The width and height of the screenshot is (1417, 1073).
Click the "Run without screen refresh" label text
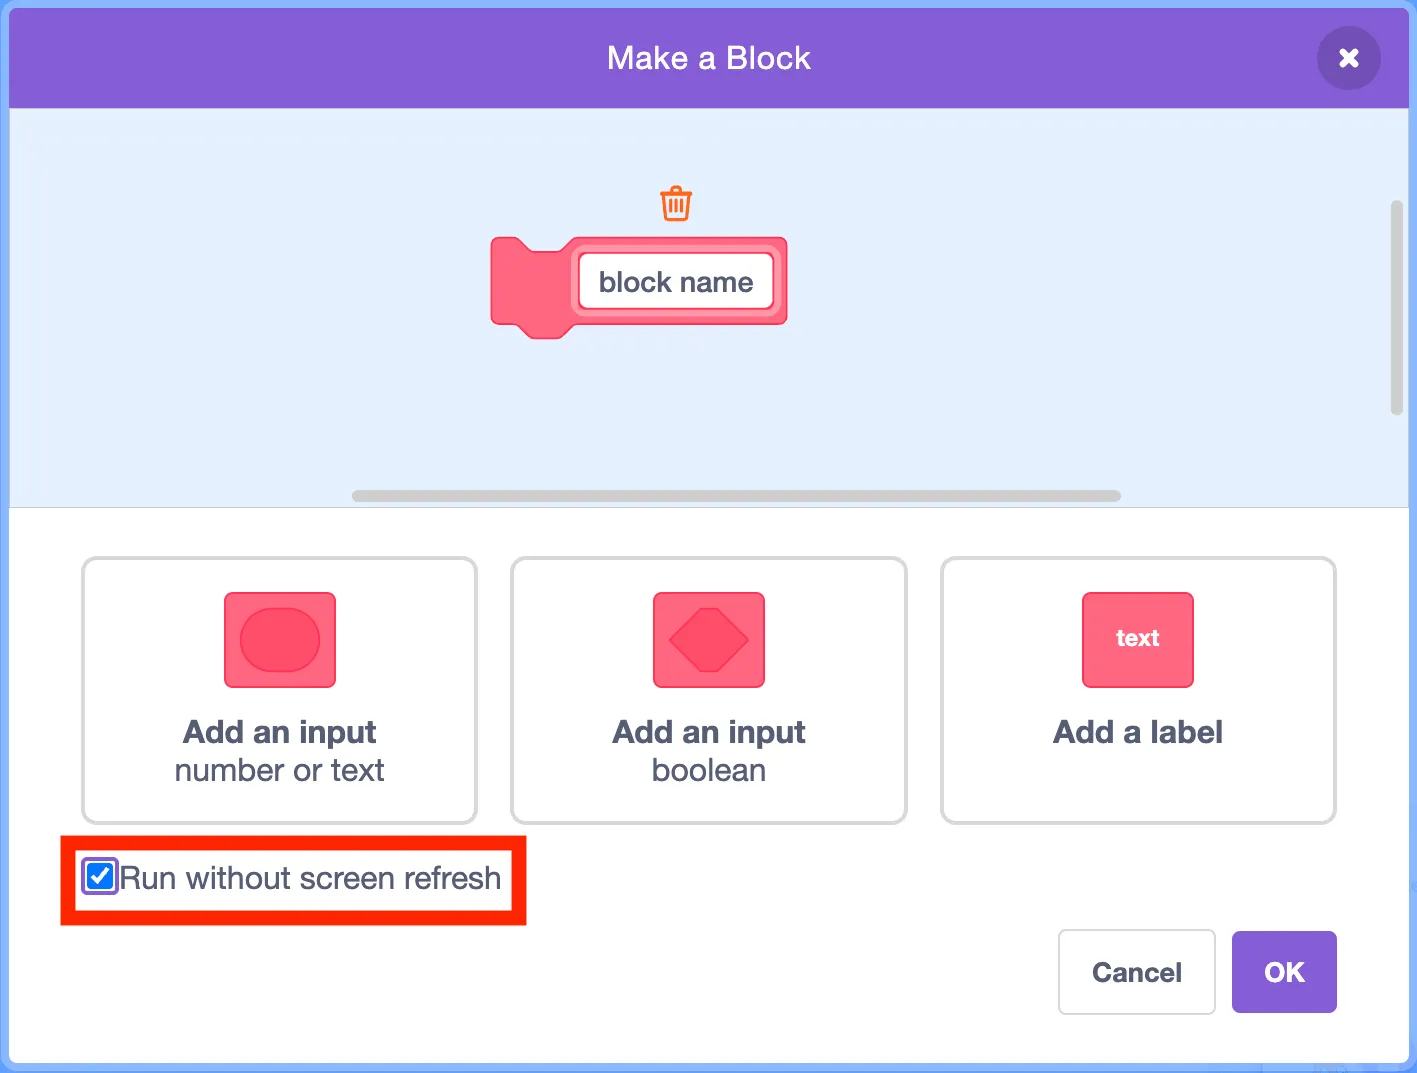coord(311,878)
